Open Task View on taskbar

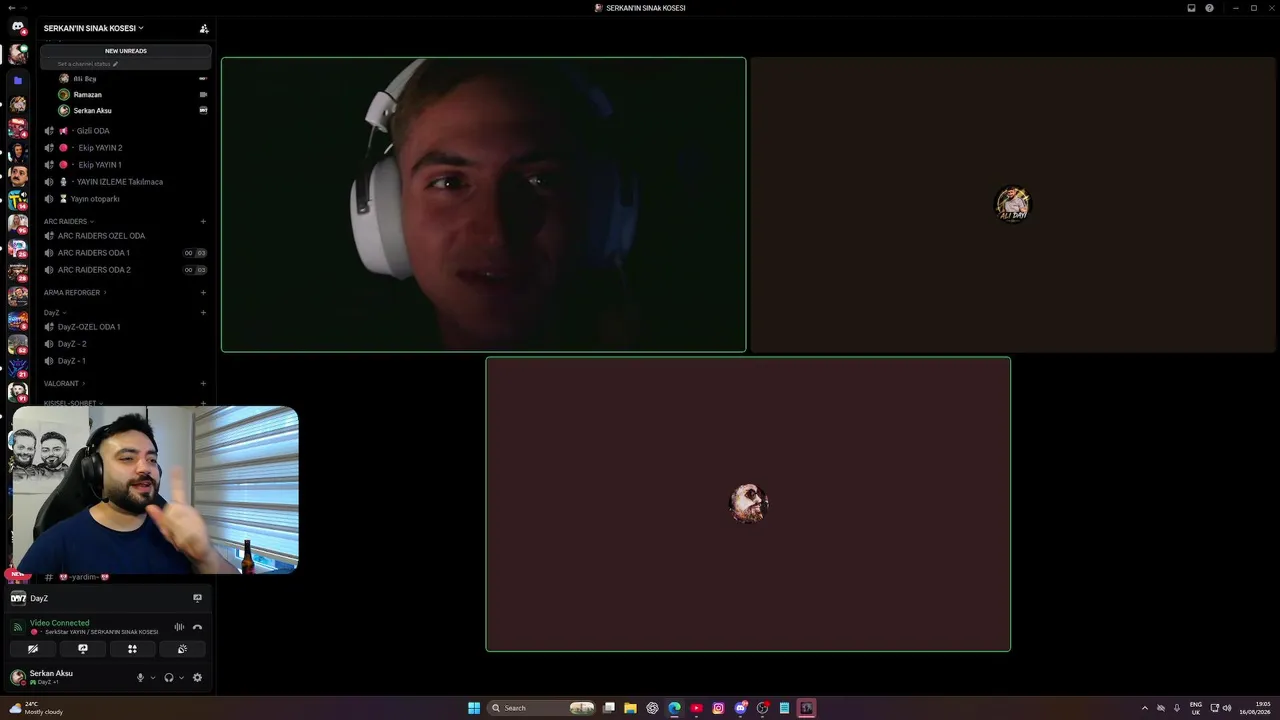point(608,708)
